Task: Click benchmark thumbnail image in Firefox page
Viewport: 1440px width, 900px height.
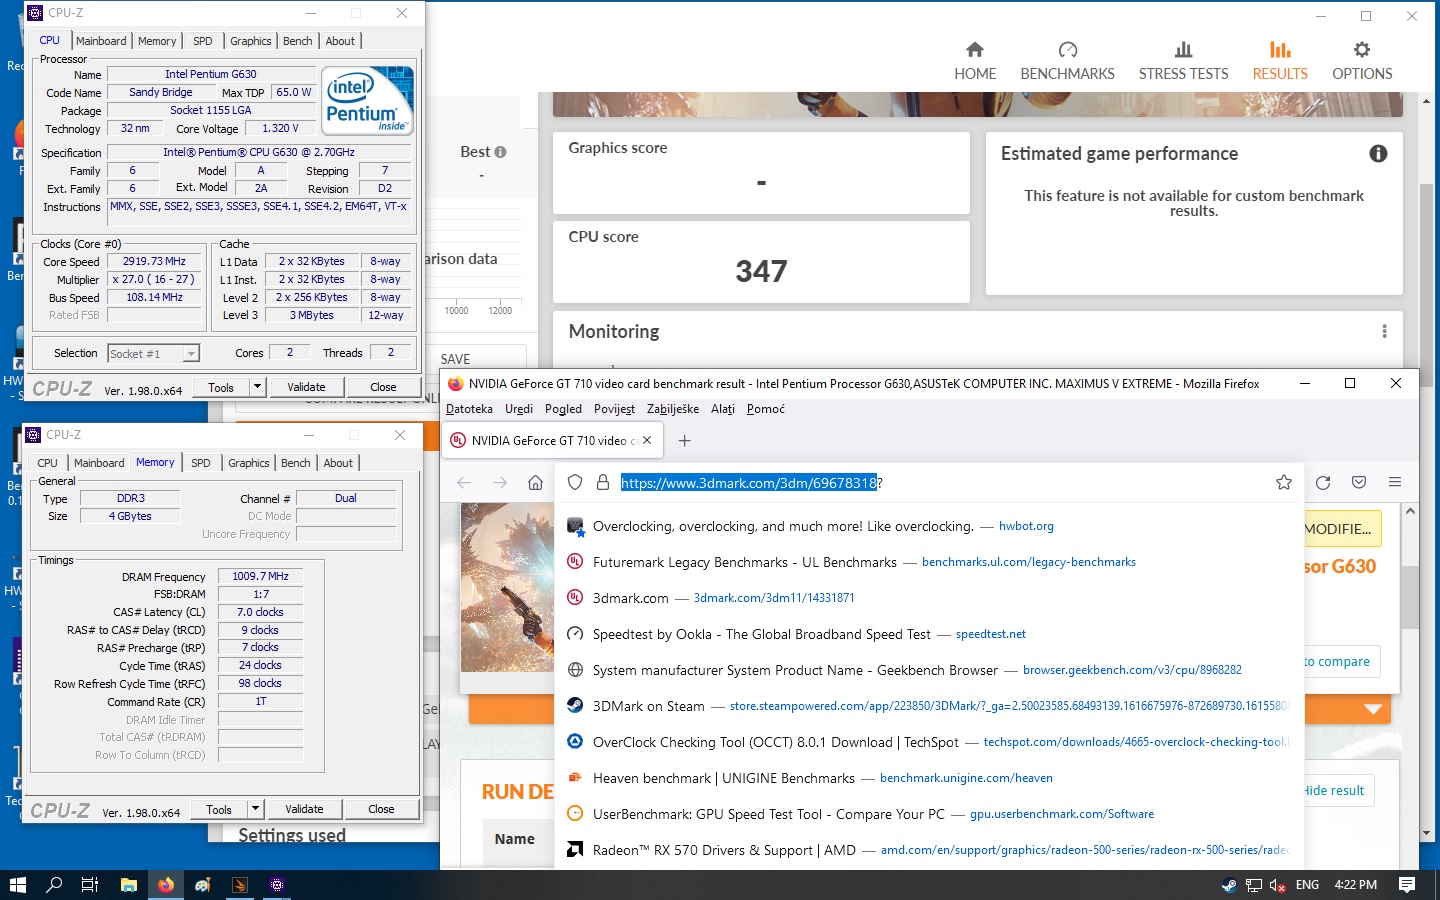Action: (x=508, y=587)
